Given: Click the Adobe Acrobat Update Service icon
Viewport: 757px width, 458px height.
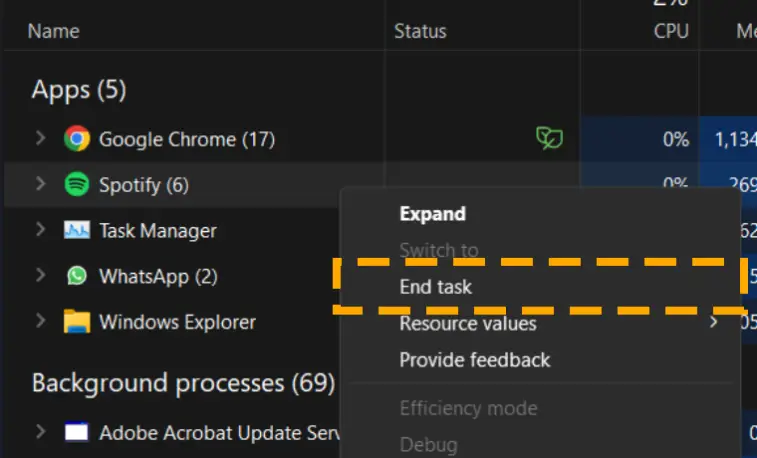Looking at the screenshot, I should (x=77, y=432).
